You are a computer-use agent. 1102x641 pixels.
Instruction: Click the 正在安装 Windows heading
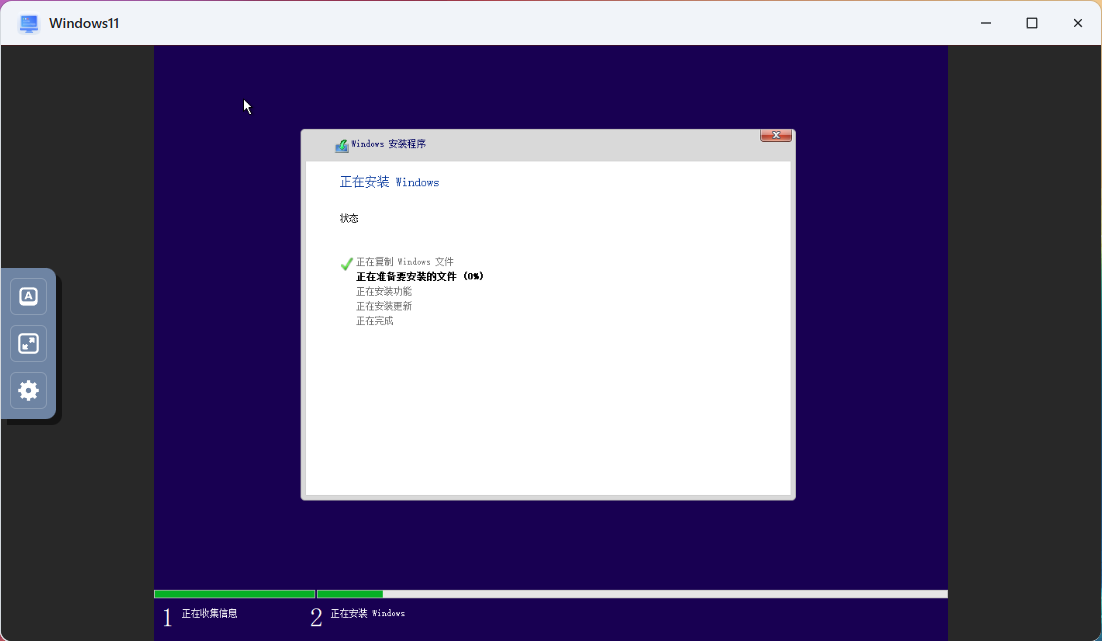(389, 182)
